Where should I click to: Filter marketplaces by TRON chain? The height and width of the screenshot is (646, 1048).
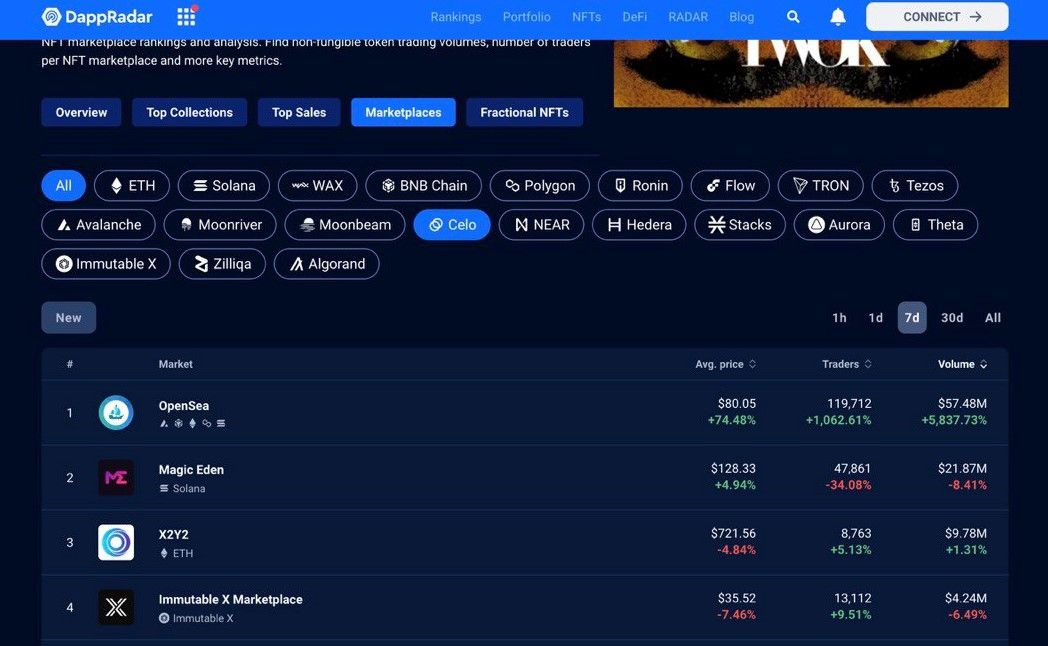[x=821, y=185]
